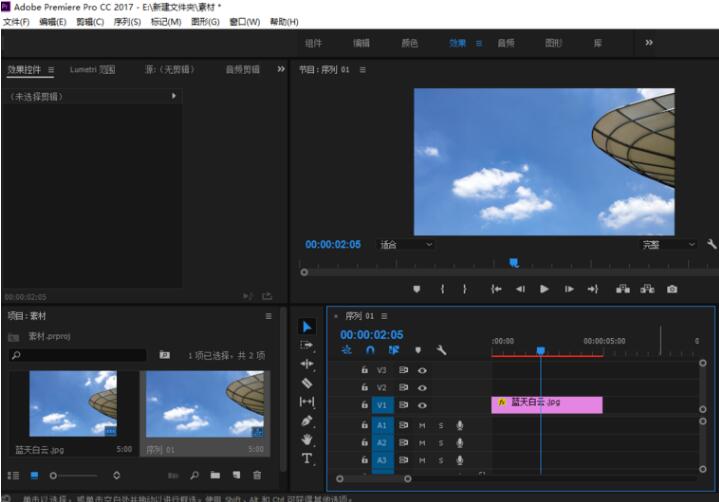Open the 序列(S) menu
The height and width of the screenshot is (502, 719).
pyautogui.click(x=127, y=22)
